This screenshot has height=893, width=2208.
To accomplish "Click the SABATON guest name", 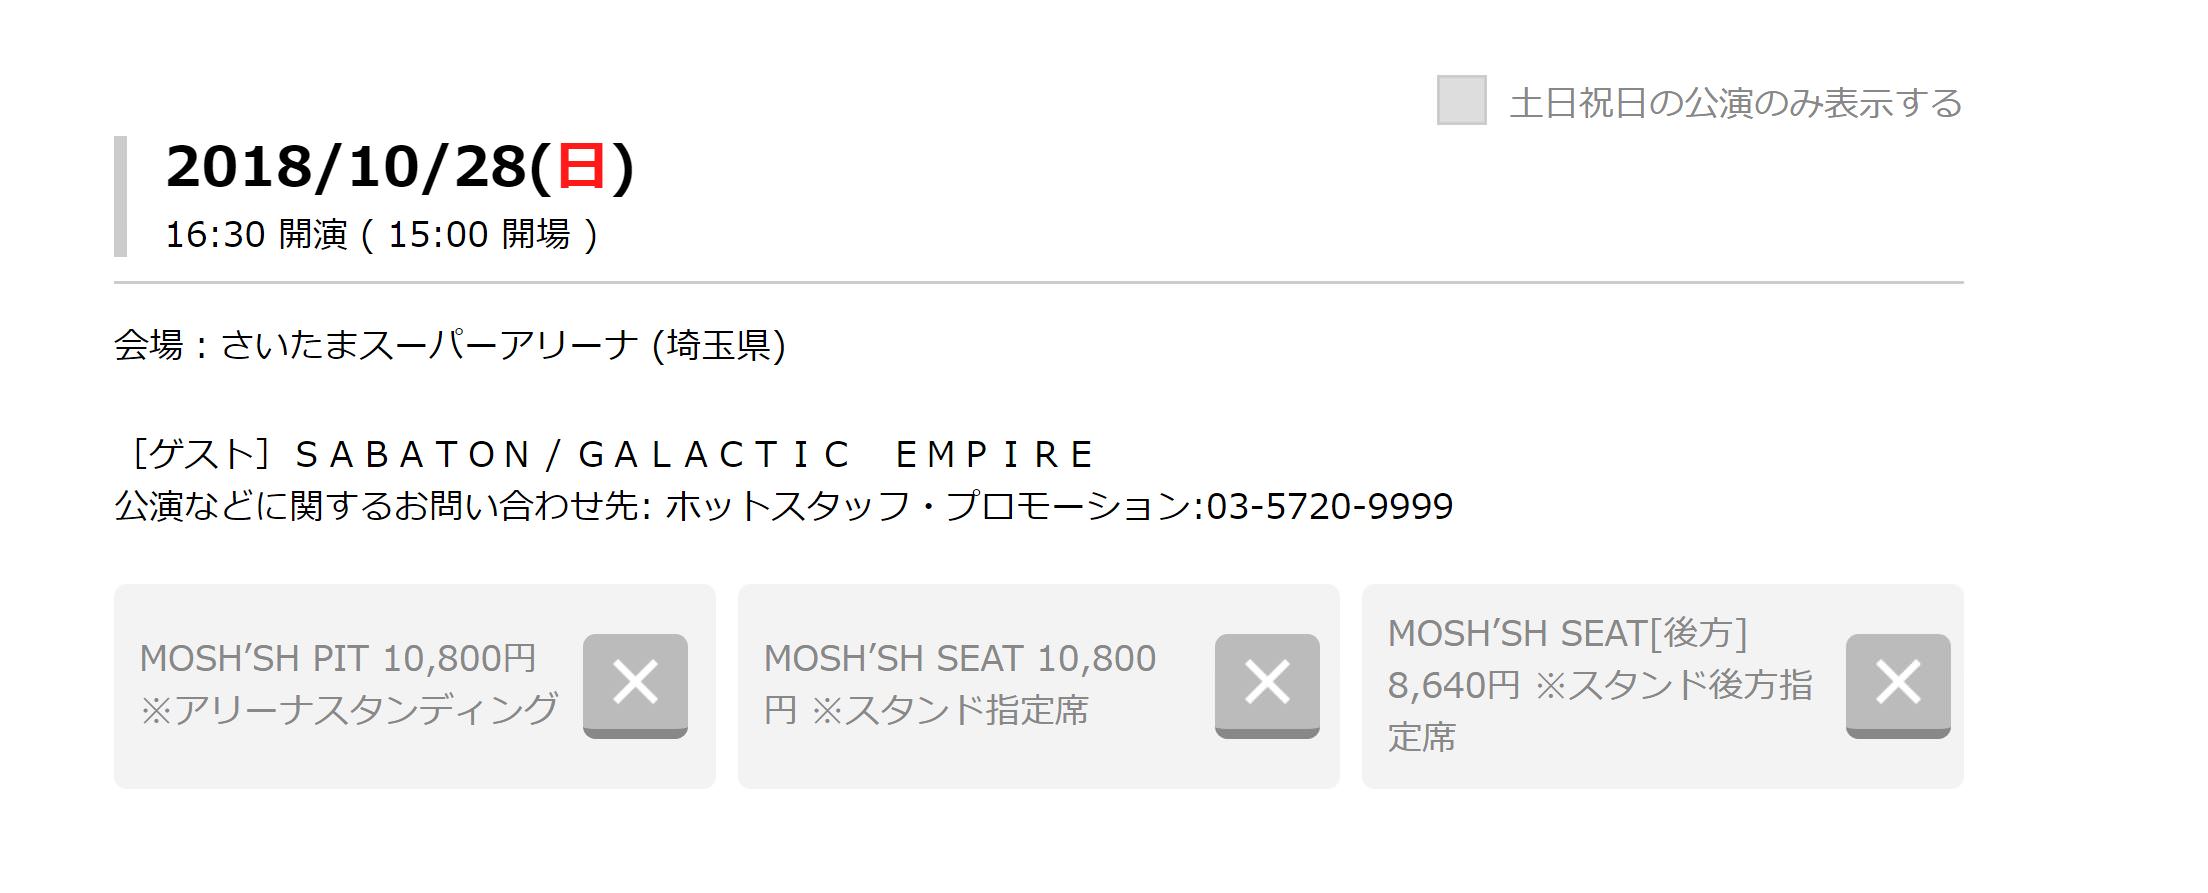I will click(x=412, y=455).
